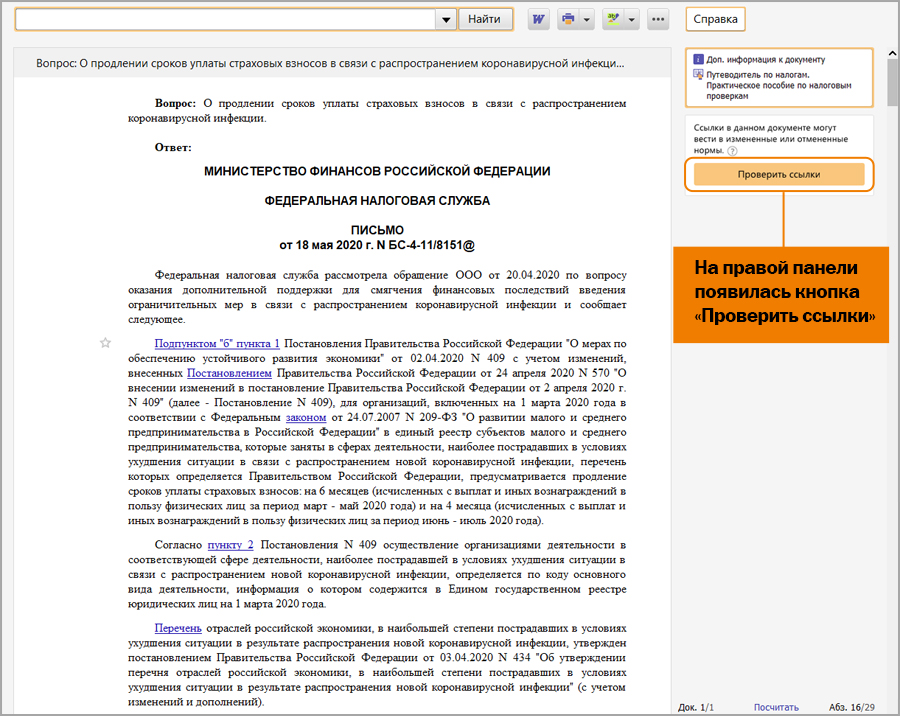This screenshot has height=716, width=900.
Task: Click into the search text field
Action: (x=225, y=19)
